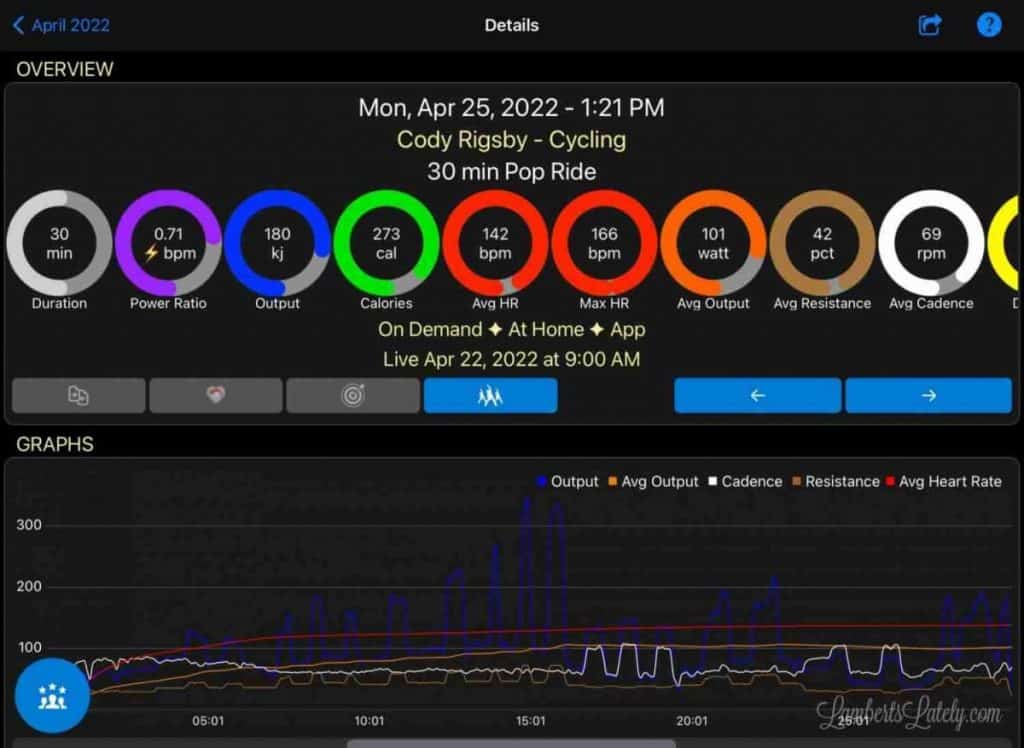Toggle Cadence series in legend

[745, 481]
